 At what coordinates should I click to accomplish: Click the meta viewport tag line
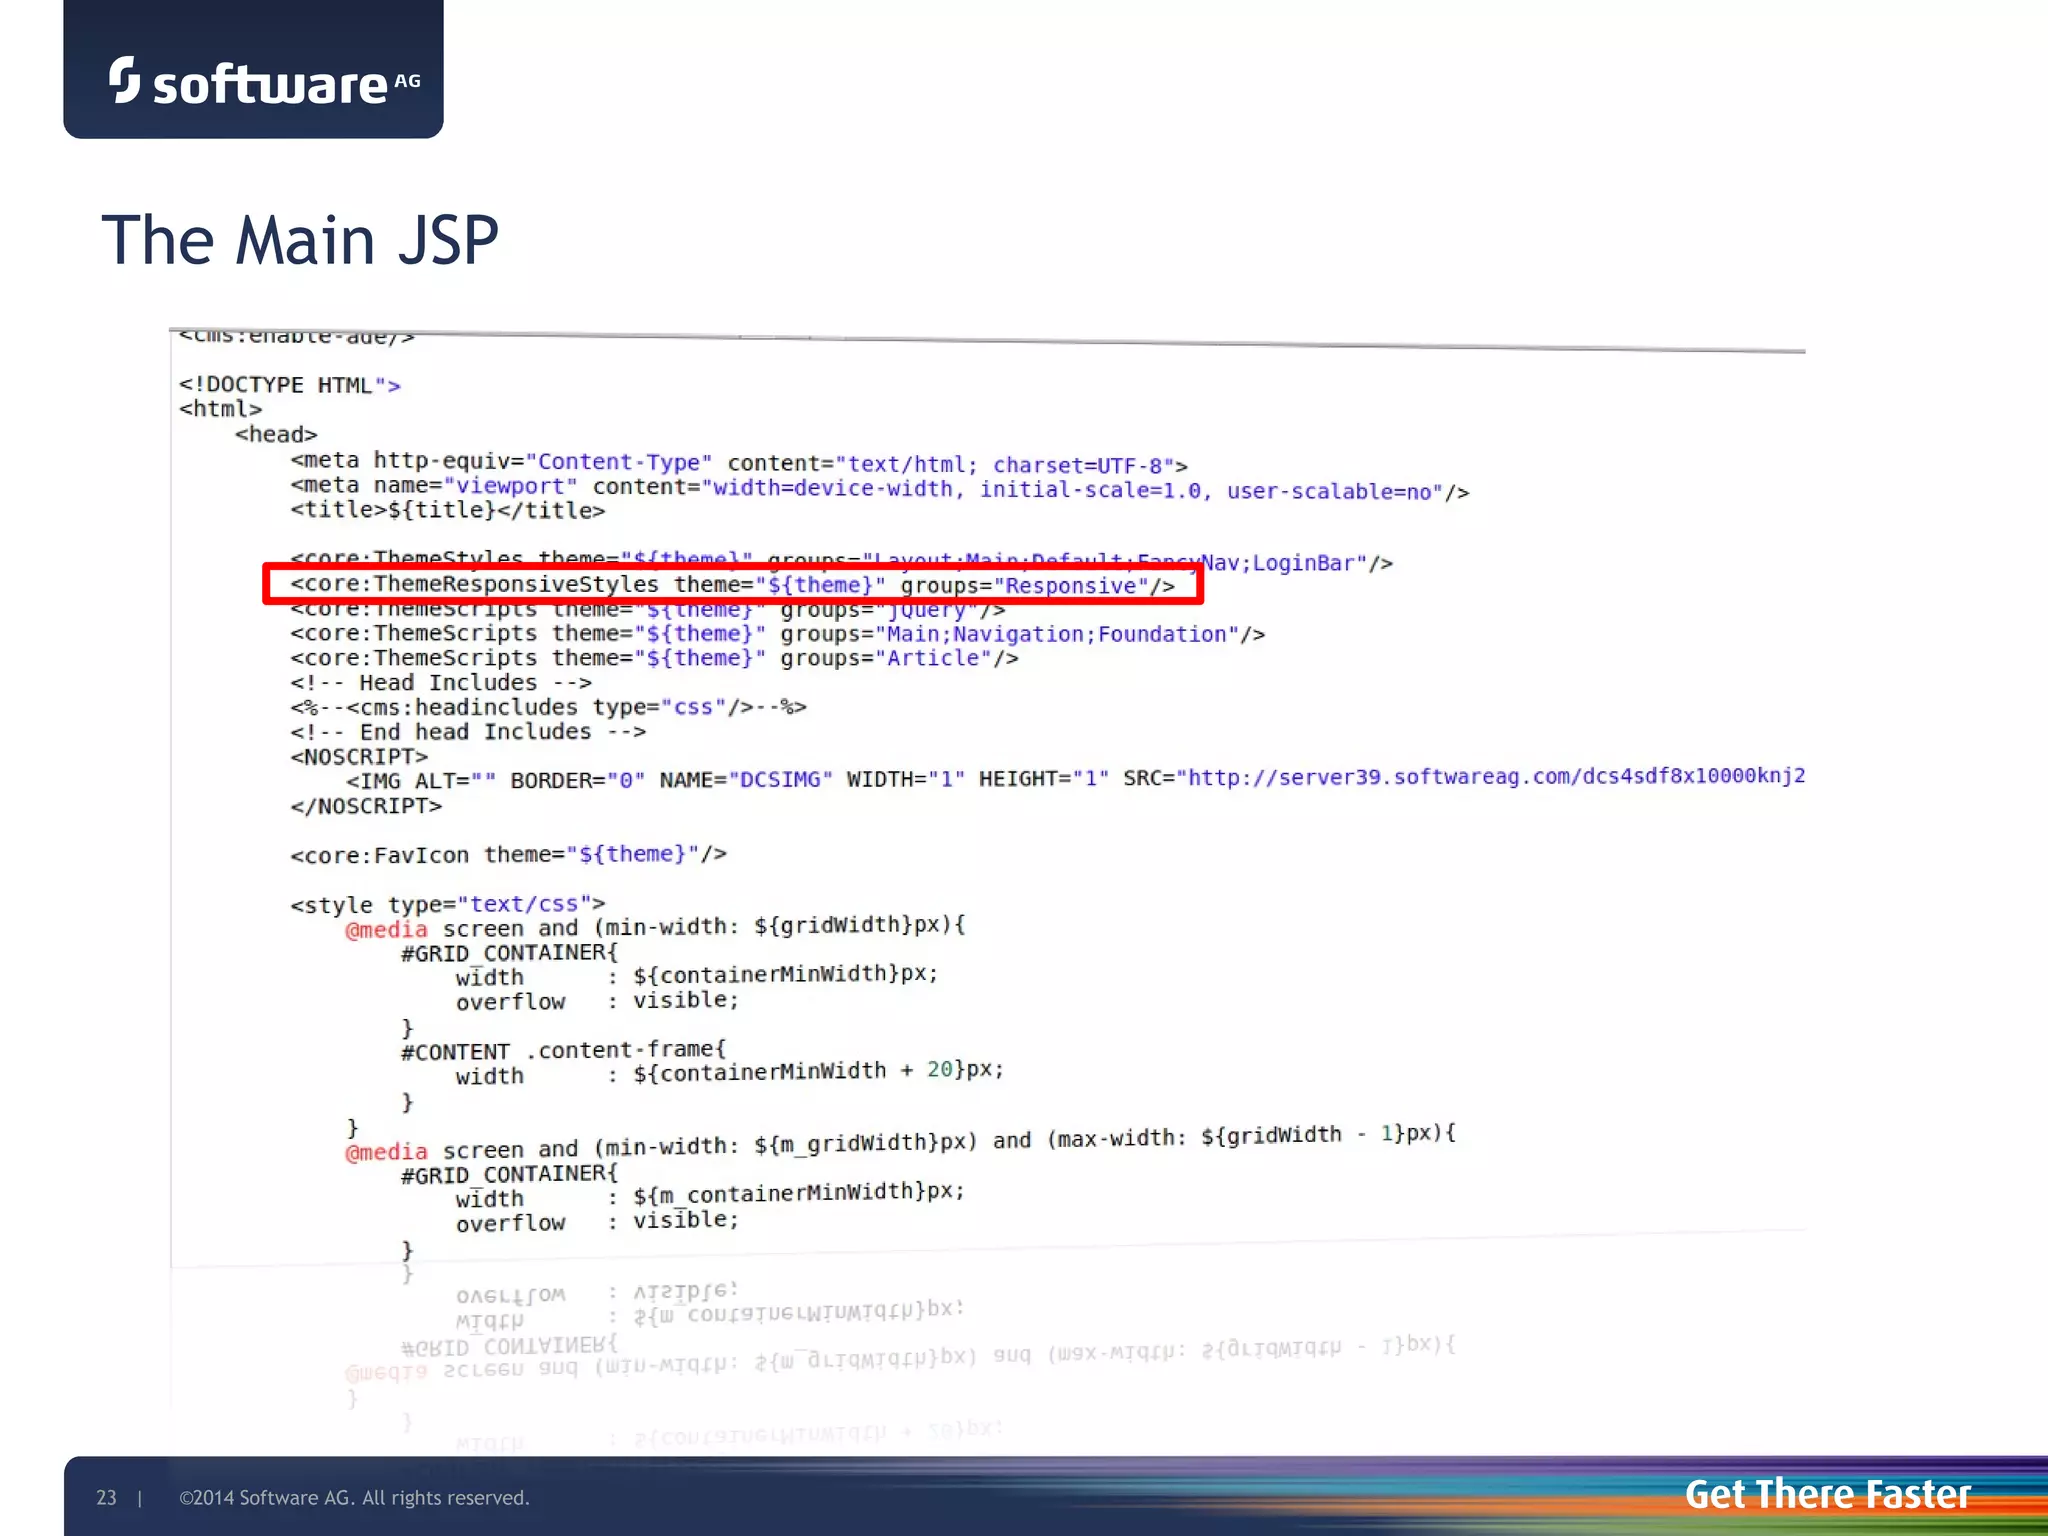click(878, 489)
